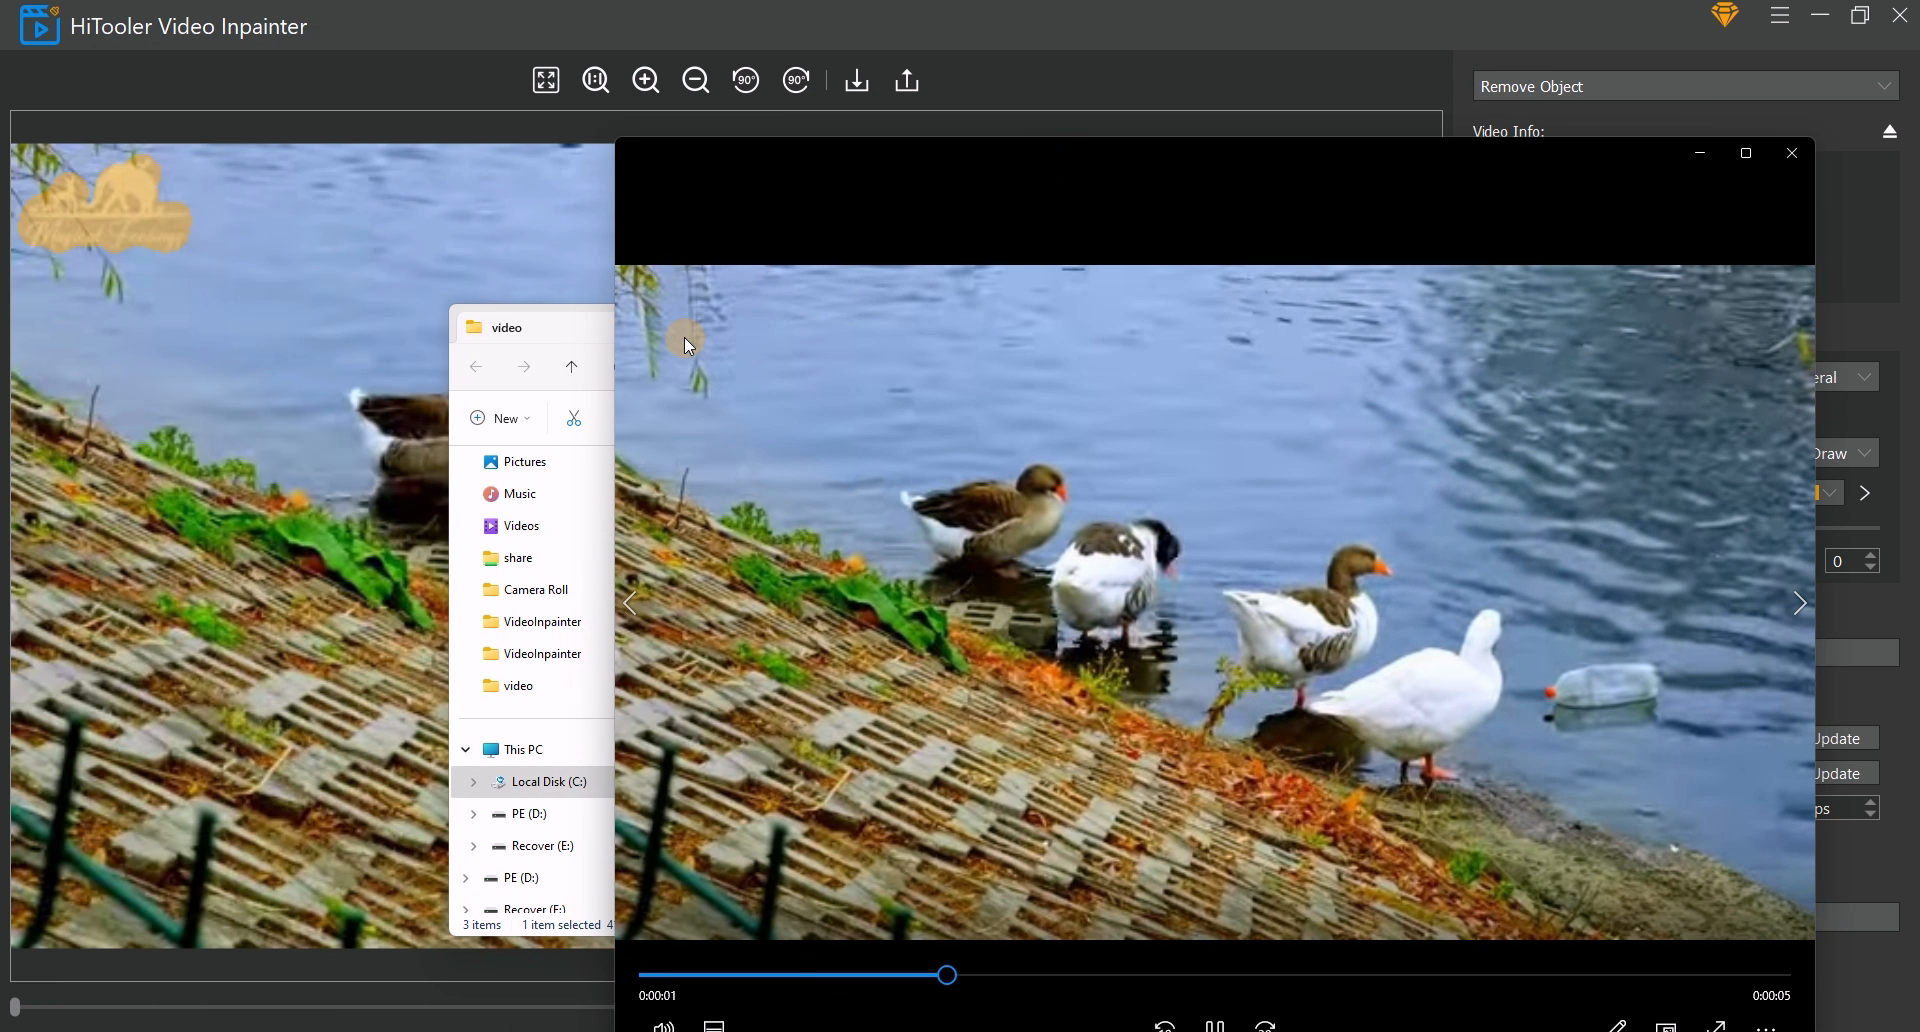Collapse the This PC tree section
1920x1032 pixels.
tap(464, 749)
